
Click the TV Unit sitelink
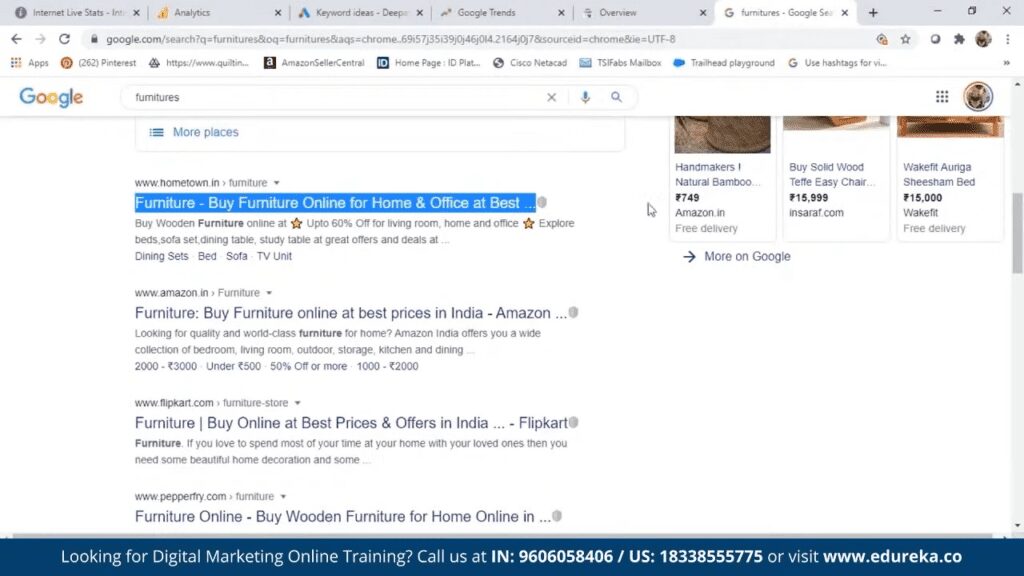point(274,256)
